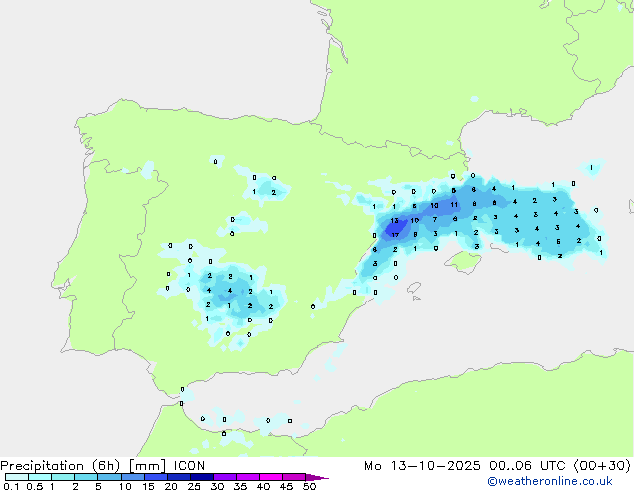Click the "13" precipitation value on the map
Image resolution: width=634 pixels, height=490 pixels.
click(x=394, y=221)
